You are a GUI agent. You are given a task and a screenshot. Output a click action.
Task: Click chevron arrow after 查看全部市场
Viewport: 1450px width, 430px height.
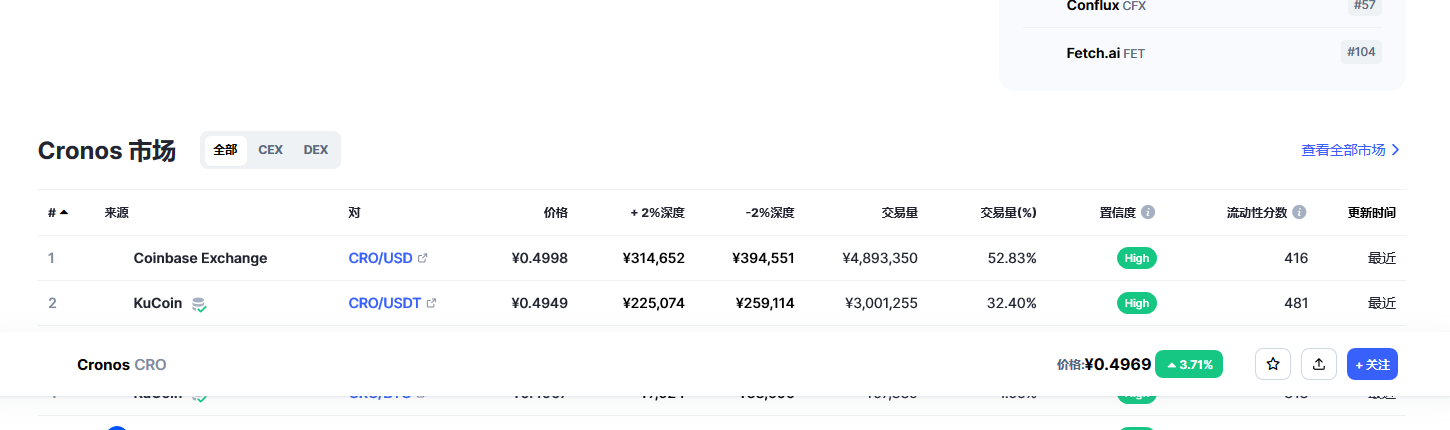tap(1396, 150)
